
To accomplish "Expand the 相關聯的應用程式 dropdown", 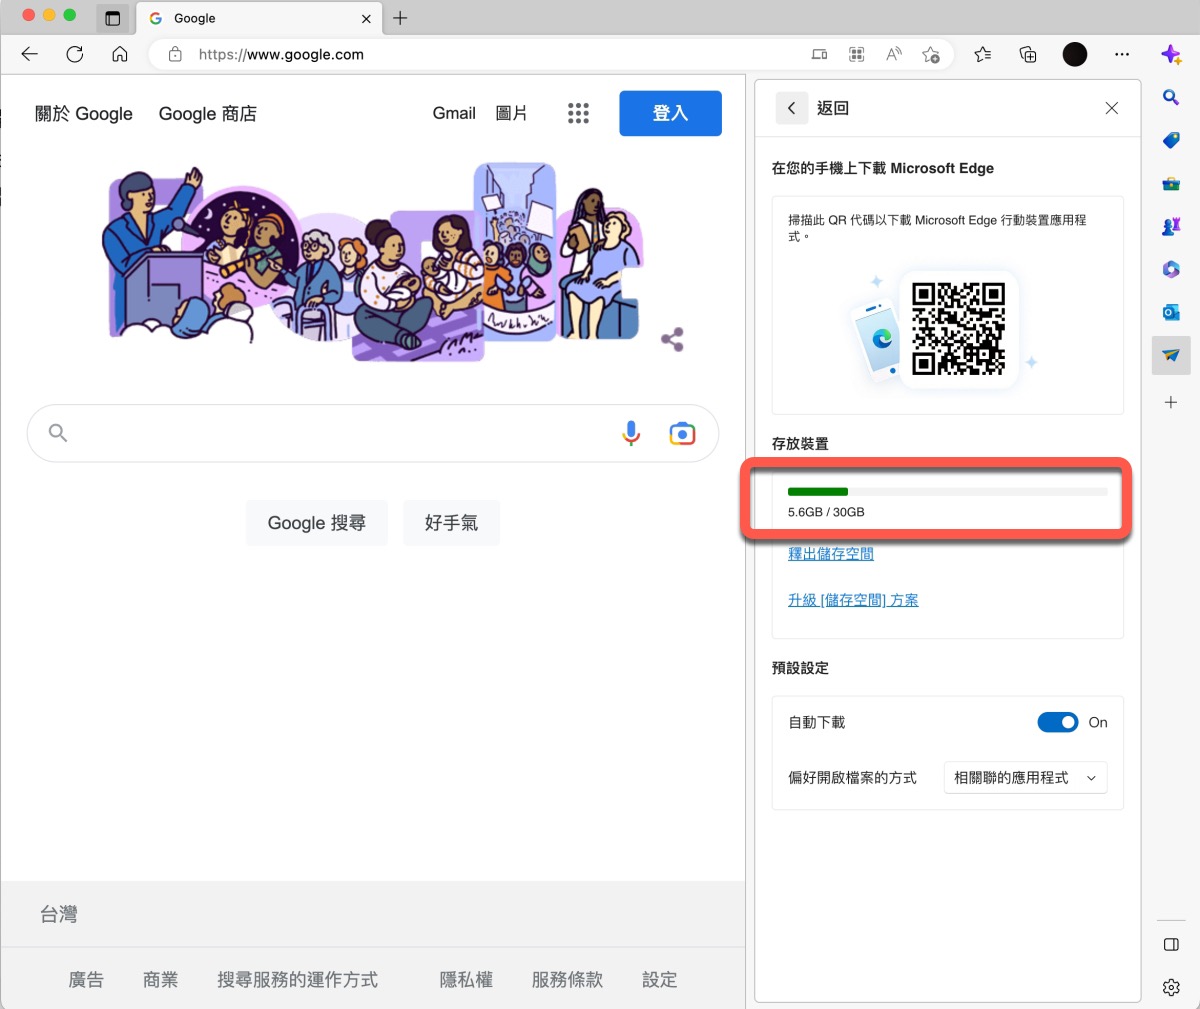I will tap(1025, 777).
